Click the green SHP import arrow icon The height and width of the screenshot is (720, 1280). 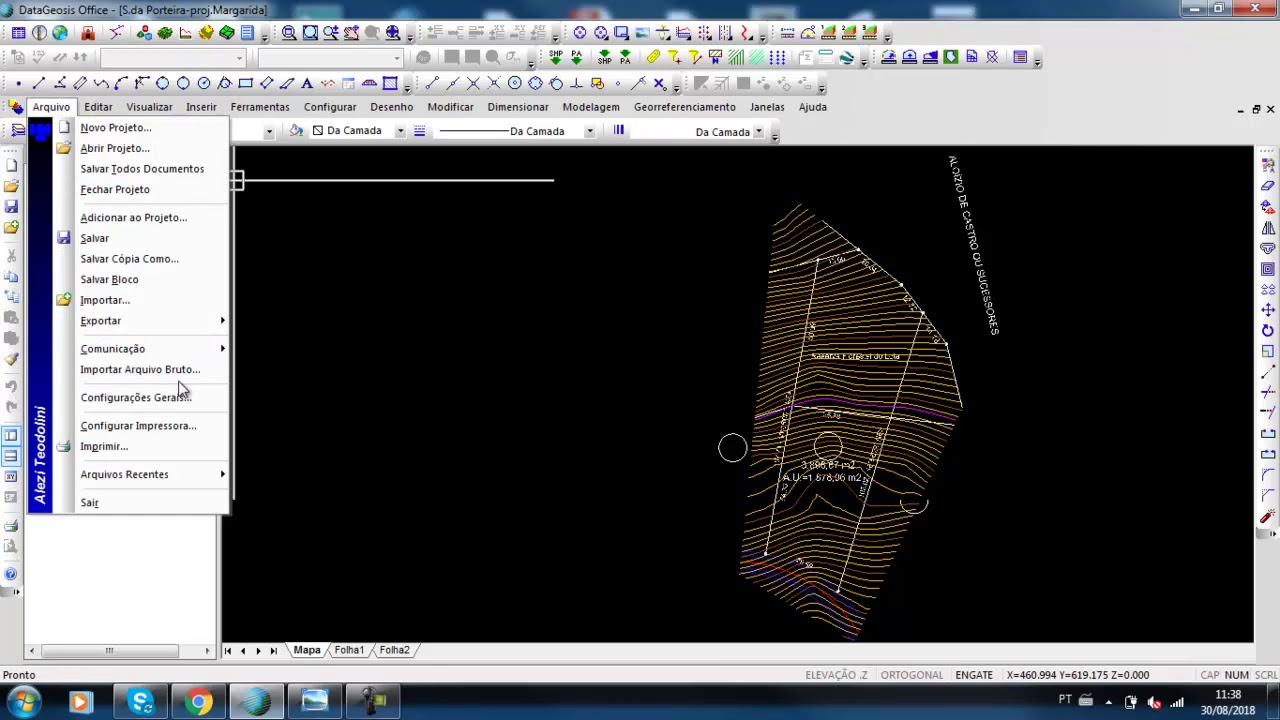pos(555,58)
